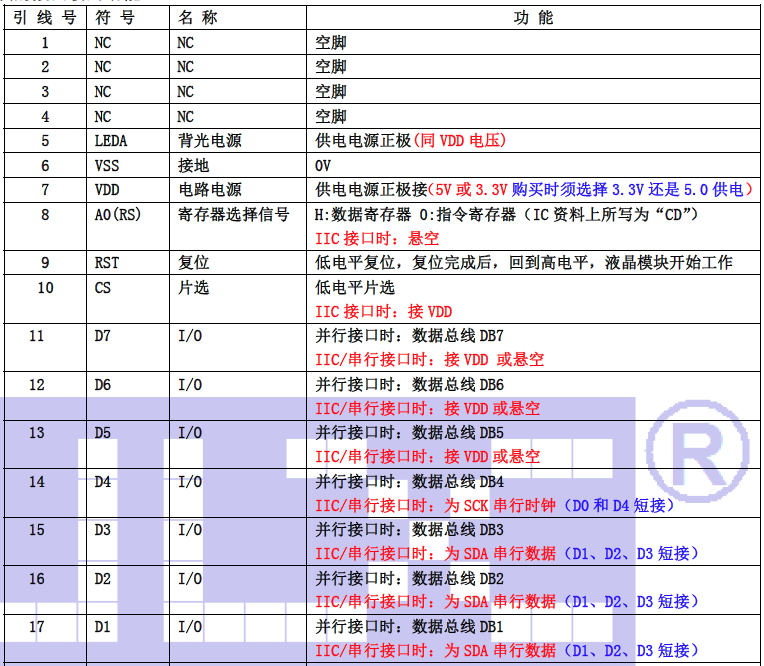
Task: Click pin number 17 cell
Action: 37,627
